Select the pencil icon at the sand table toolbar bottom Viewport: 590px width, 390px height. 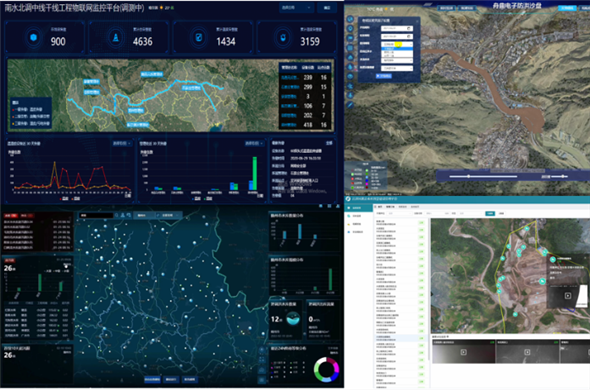coord(350,105)
